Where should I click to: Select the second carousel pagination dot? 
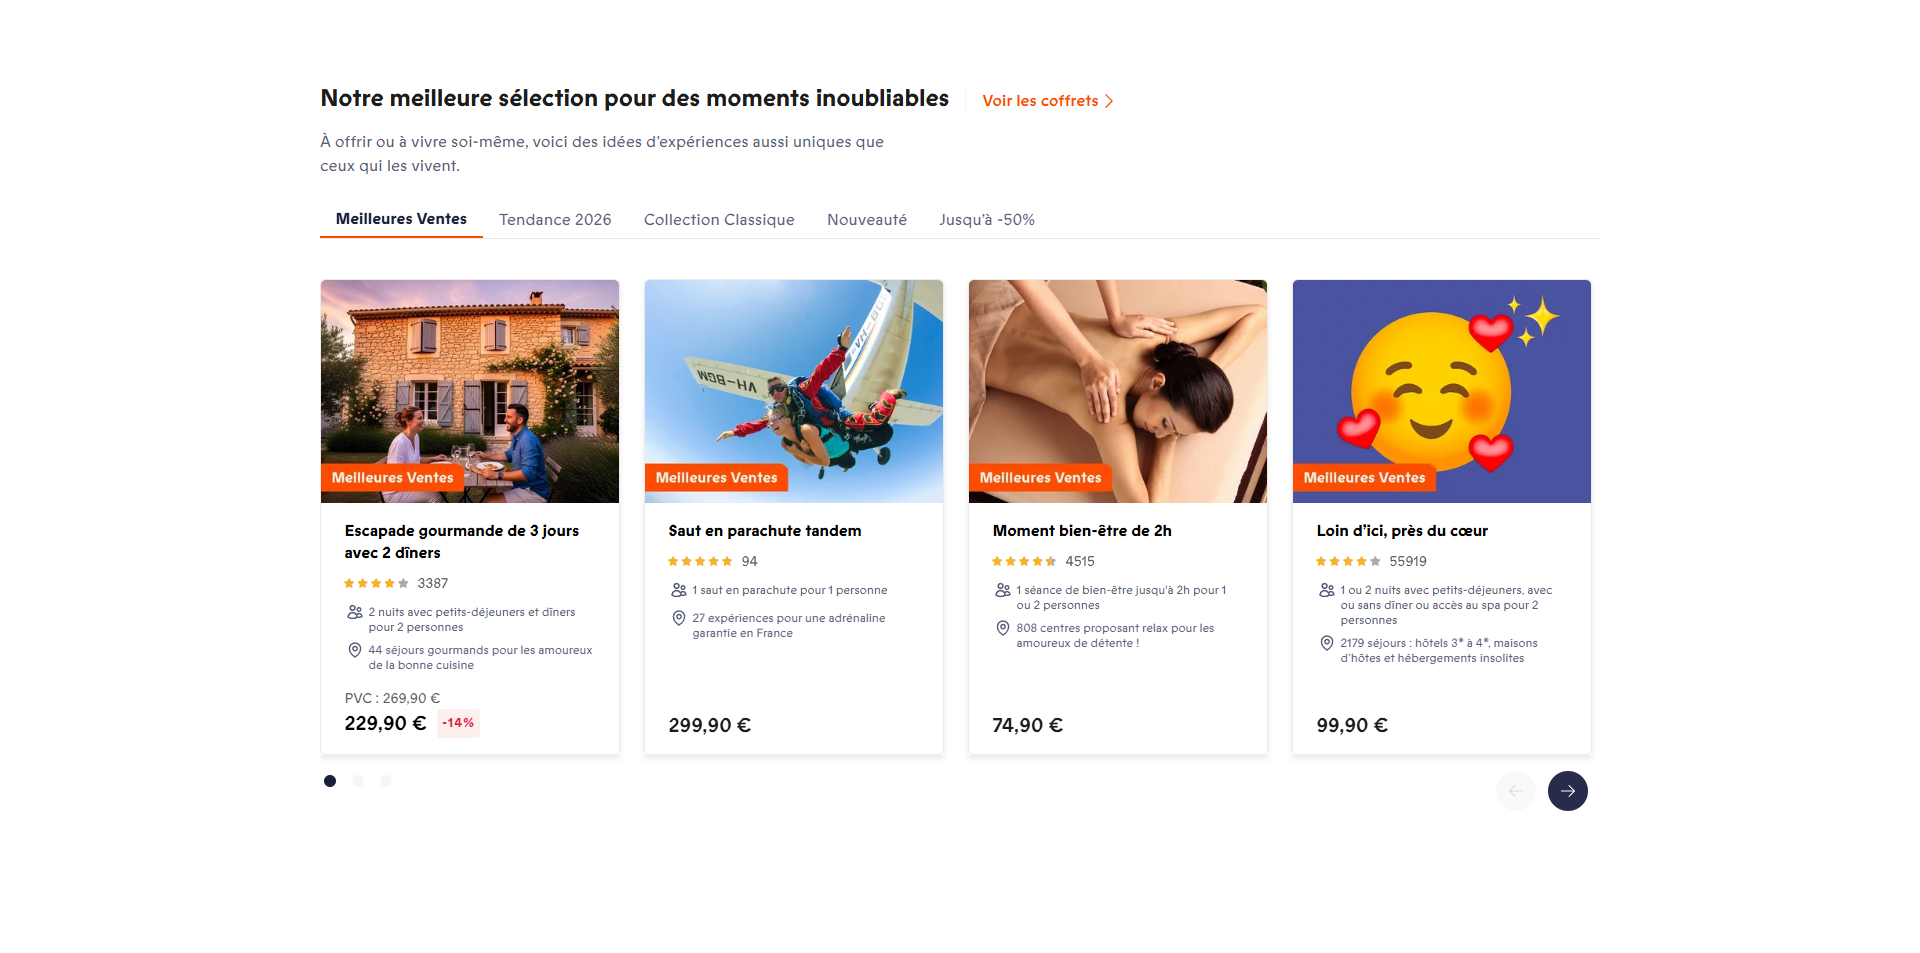coord(358,781)
